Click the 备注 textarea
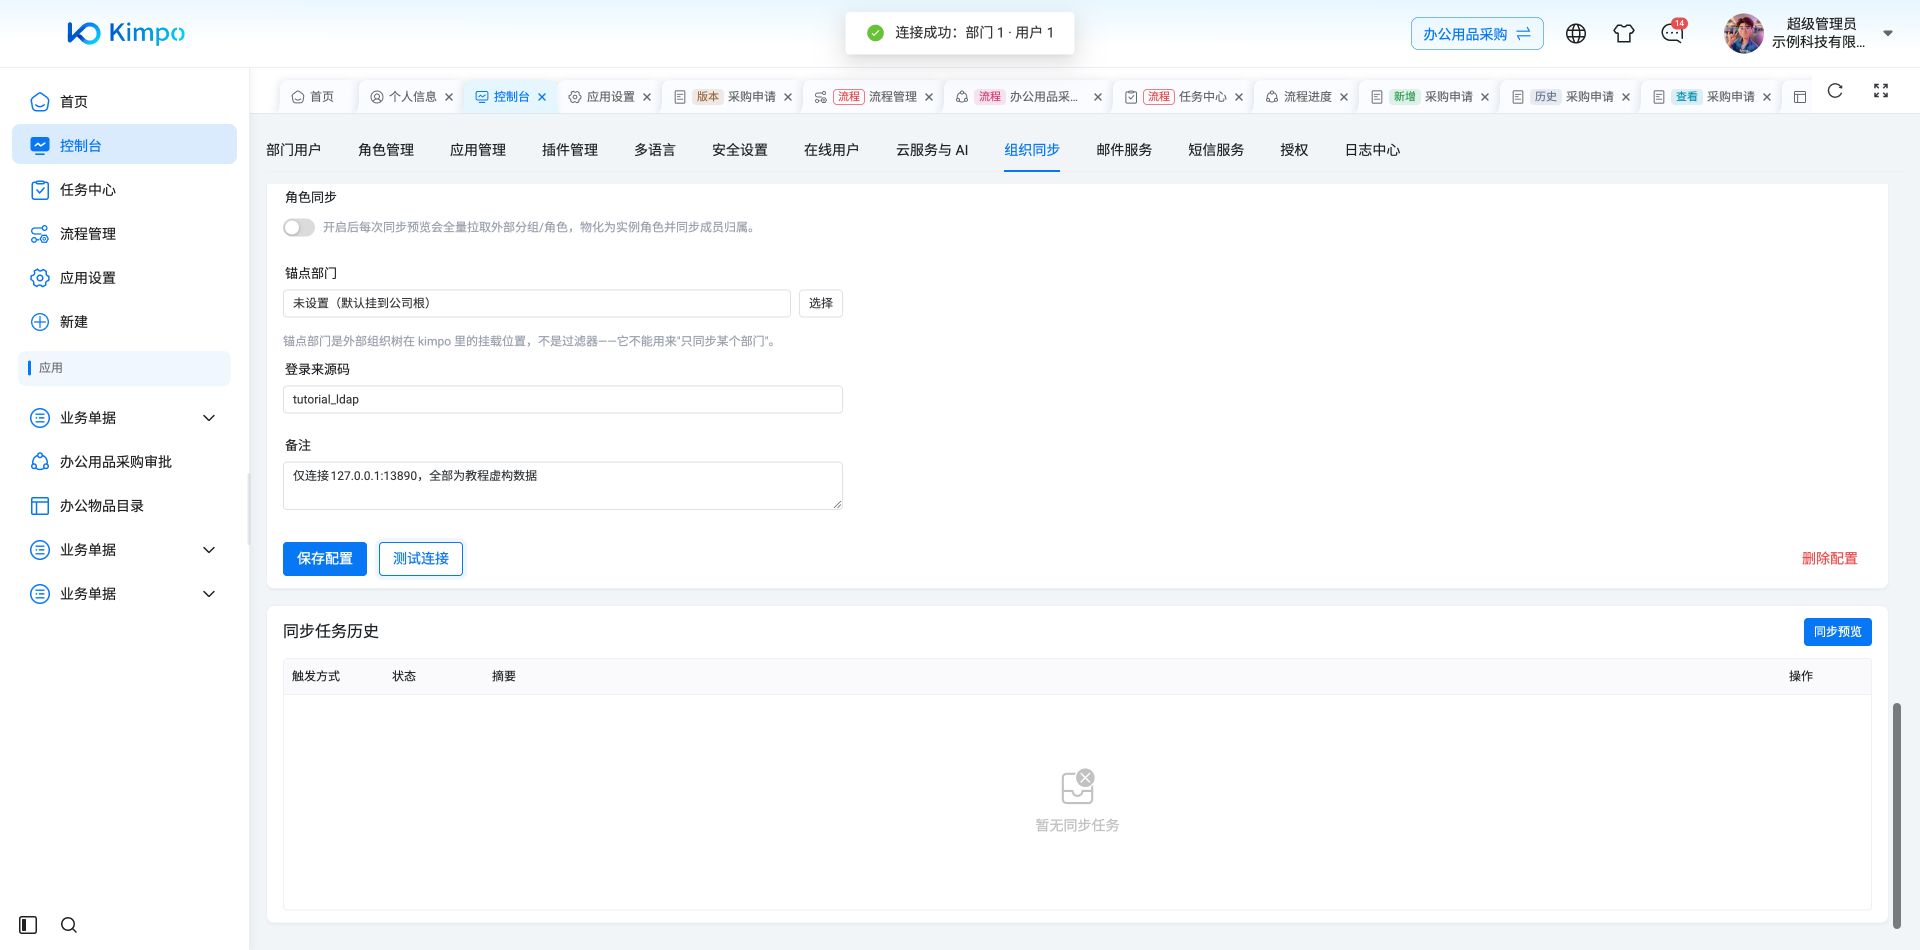Viewport: 1920px width, 950px height. tap(563, 485)
